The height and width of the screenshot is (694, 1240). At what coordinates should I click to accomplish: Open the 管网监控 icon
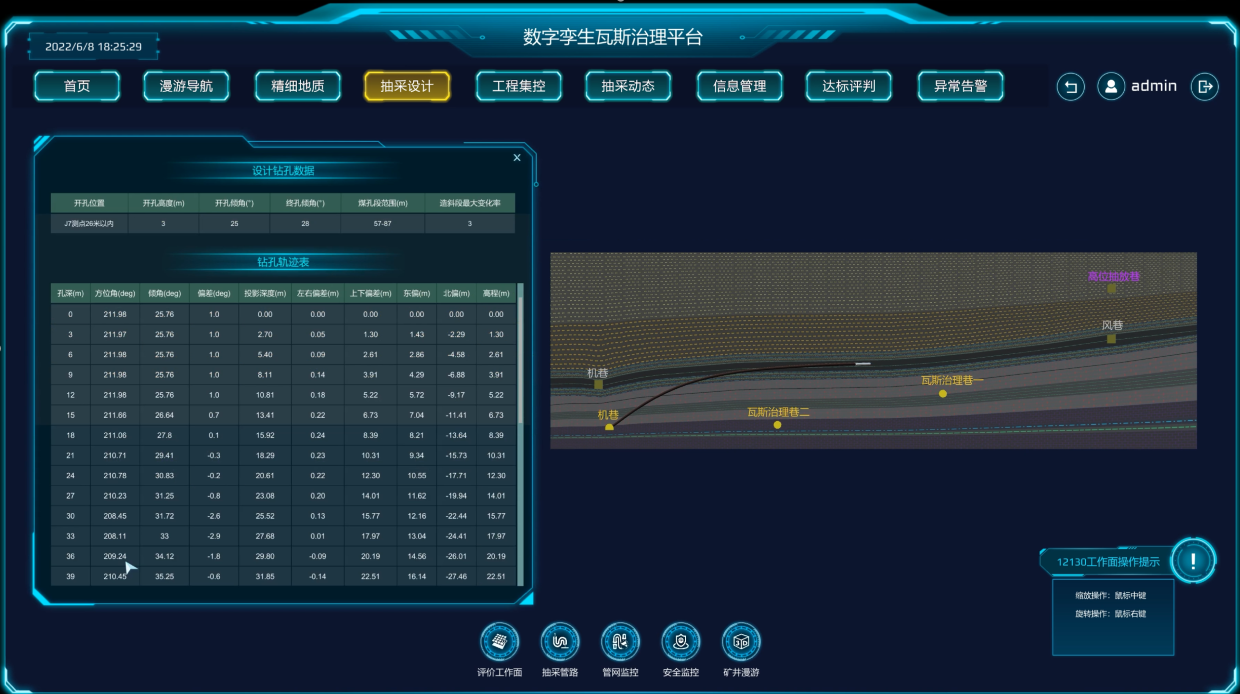(x=620, y=642)
